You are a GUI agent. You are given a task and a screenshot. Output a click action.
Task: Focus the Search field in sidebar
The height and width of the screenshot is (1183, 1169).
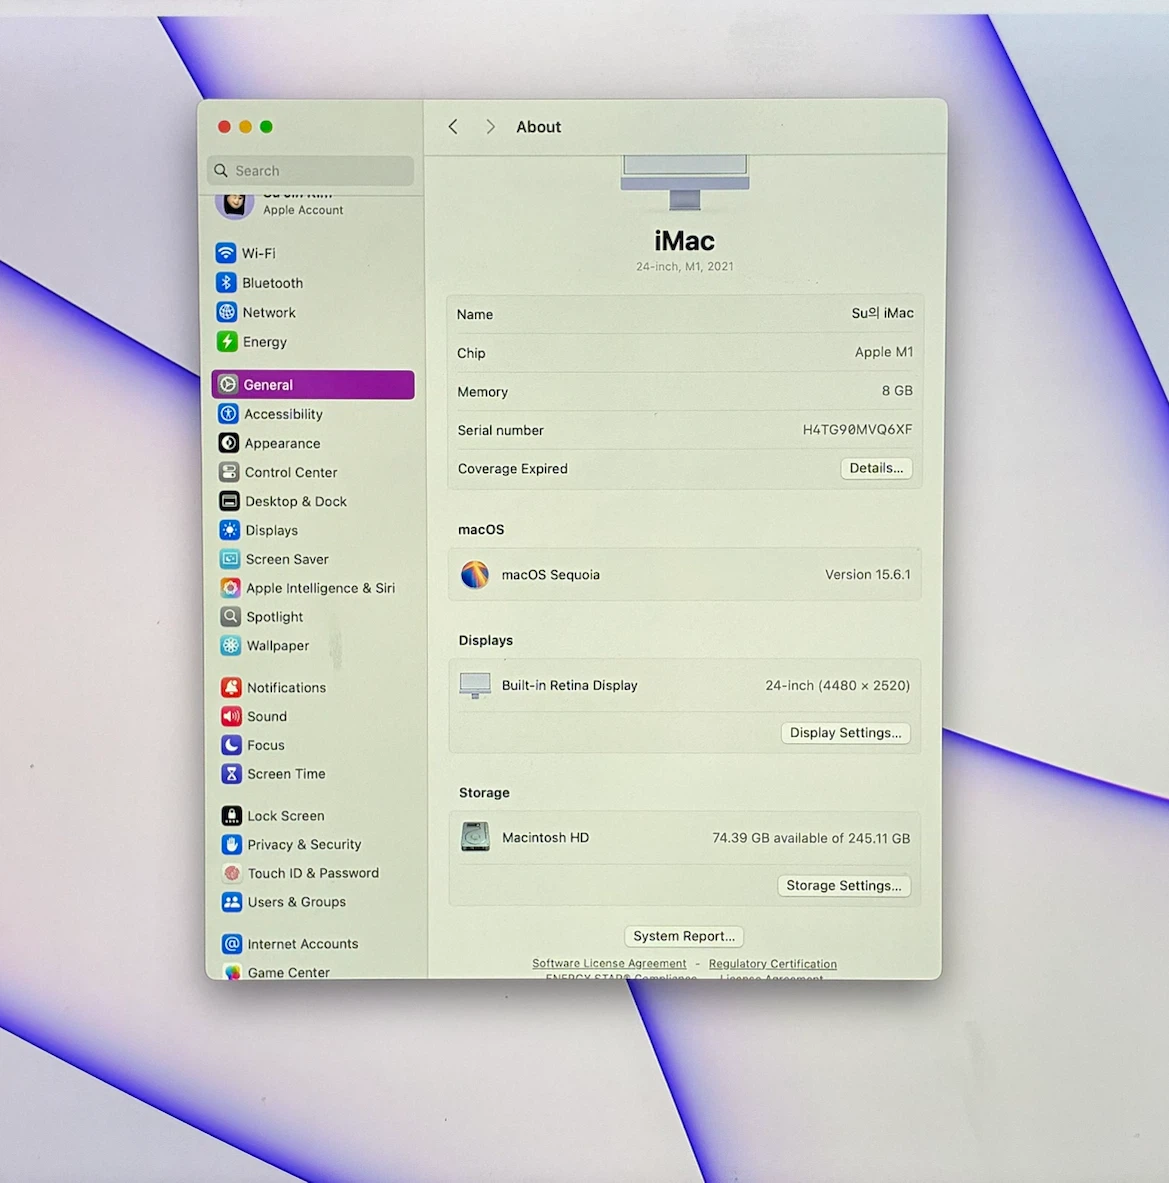click(x=310, y=171)
